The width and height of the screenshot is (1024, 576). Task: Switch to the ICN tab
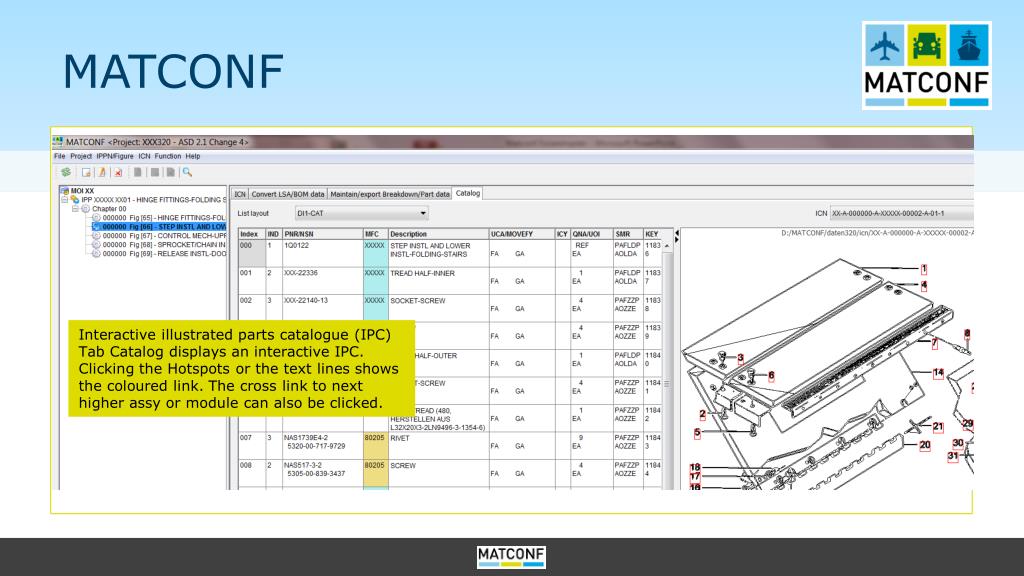click(x=240, y=194)
